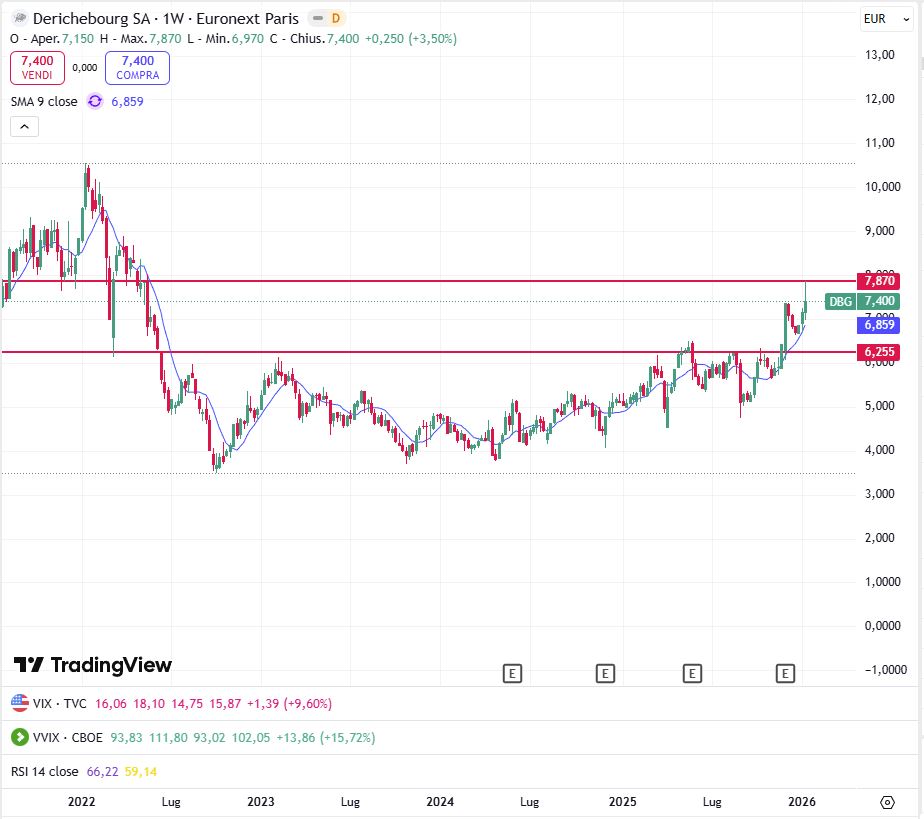Viewport: 924px width, 819px height.
Task: Select the RSI 14 close indicator label
Action: tap(45, 771)
